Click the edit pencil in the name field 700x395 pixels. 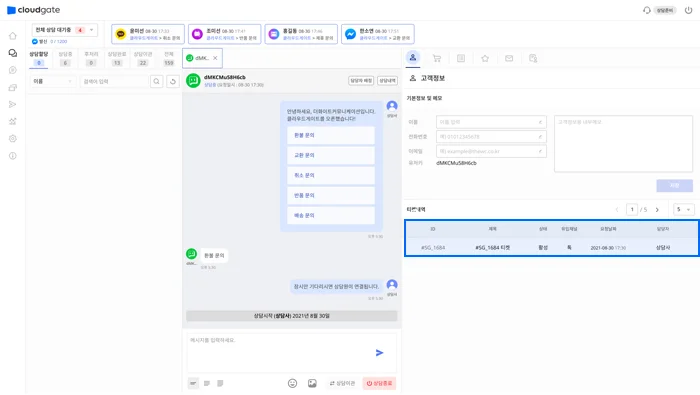coord(540,122)
